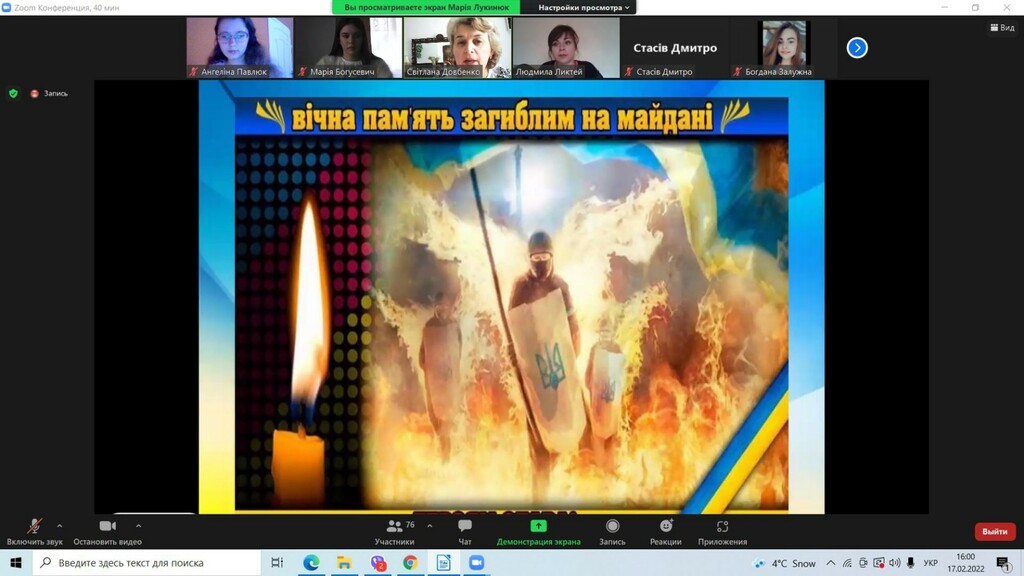Click the green encryption shield icon
The height and width of the screenshot is (576, 1024).
coord(13,93)
